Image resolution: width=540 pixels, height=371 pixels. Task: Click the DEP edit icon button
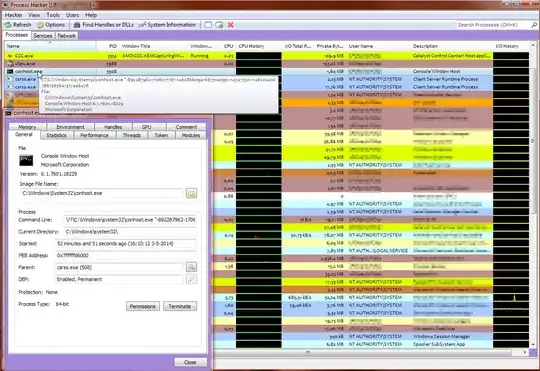click(x=191, y=279)
